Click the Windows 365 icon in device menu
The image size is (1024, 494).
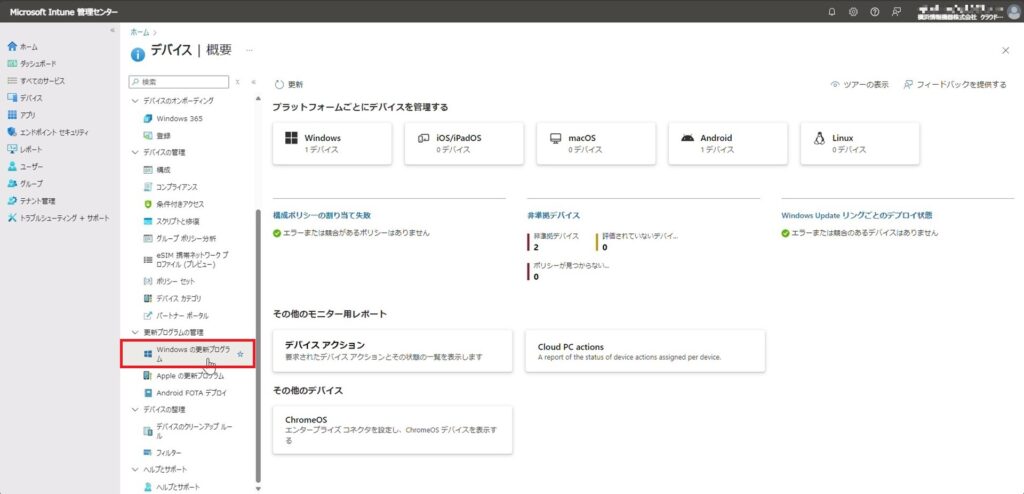point(148,118)
